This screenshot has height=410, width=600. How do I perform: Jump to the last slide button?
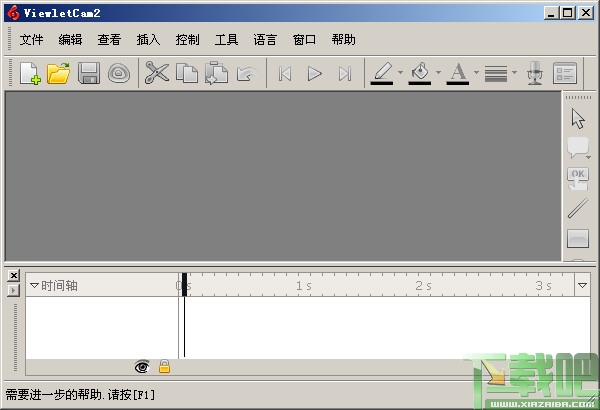pos(345,74)
